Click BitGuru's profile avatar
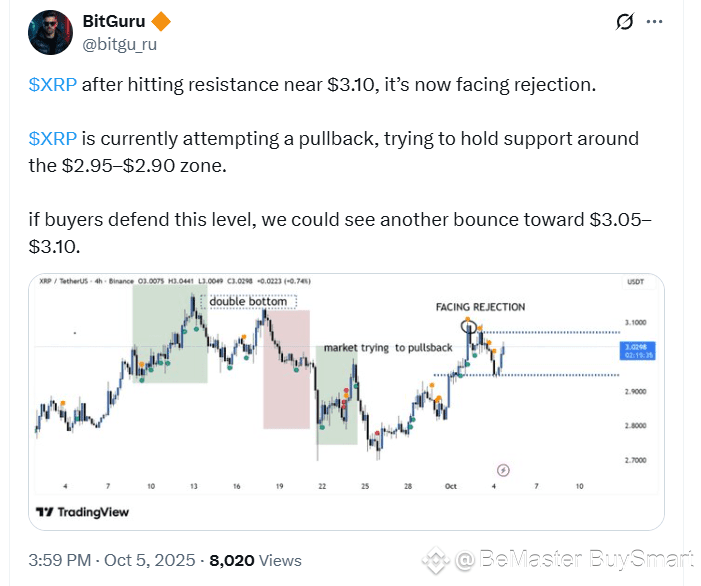 click(51, 32)
